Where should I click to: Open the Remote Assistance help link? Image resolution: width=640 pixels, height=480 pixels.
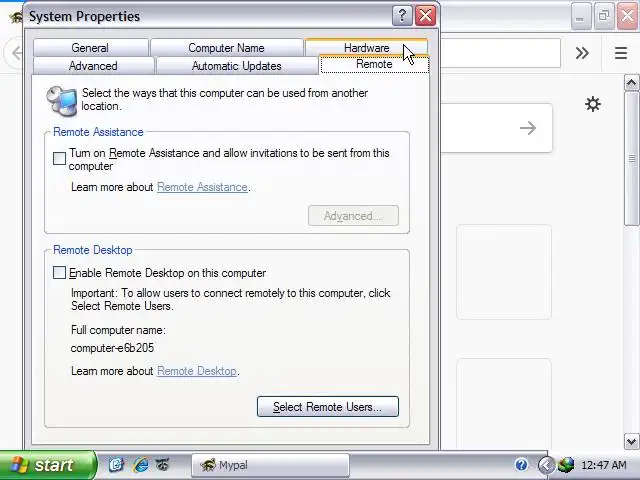click(202, 187)
